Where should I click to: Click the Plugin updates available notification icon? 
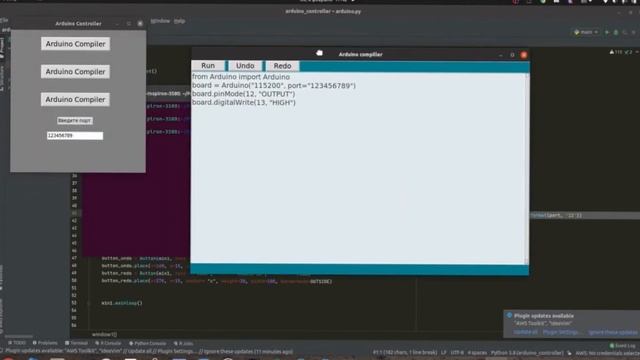pyautogui.click(x=509, y=316)
